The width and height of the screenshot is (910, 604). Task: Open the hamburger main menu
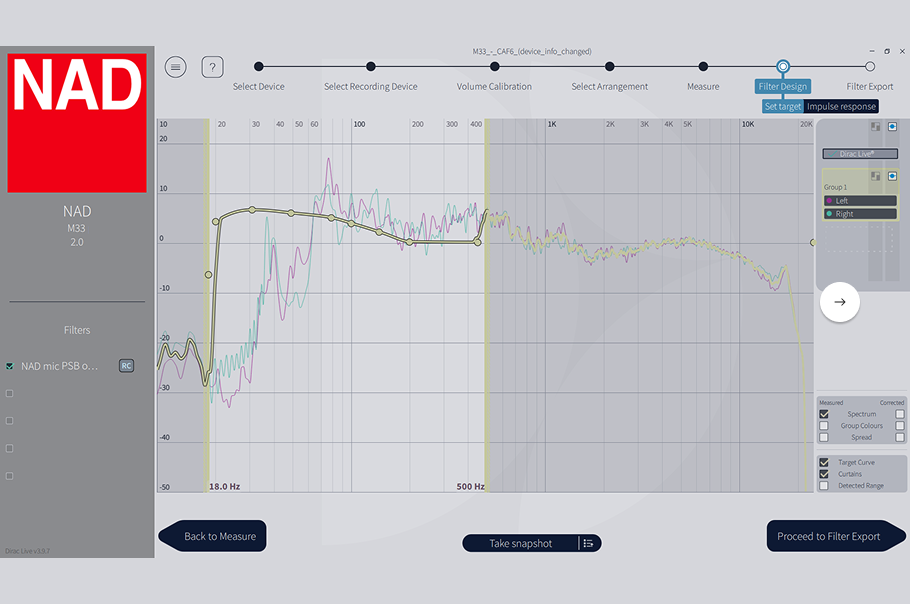click(x=176, y=67)
